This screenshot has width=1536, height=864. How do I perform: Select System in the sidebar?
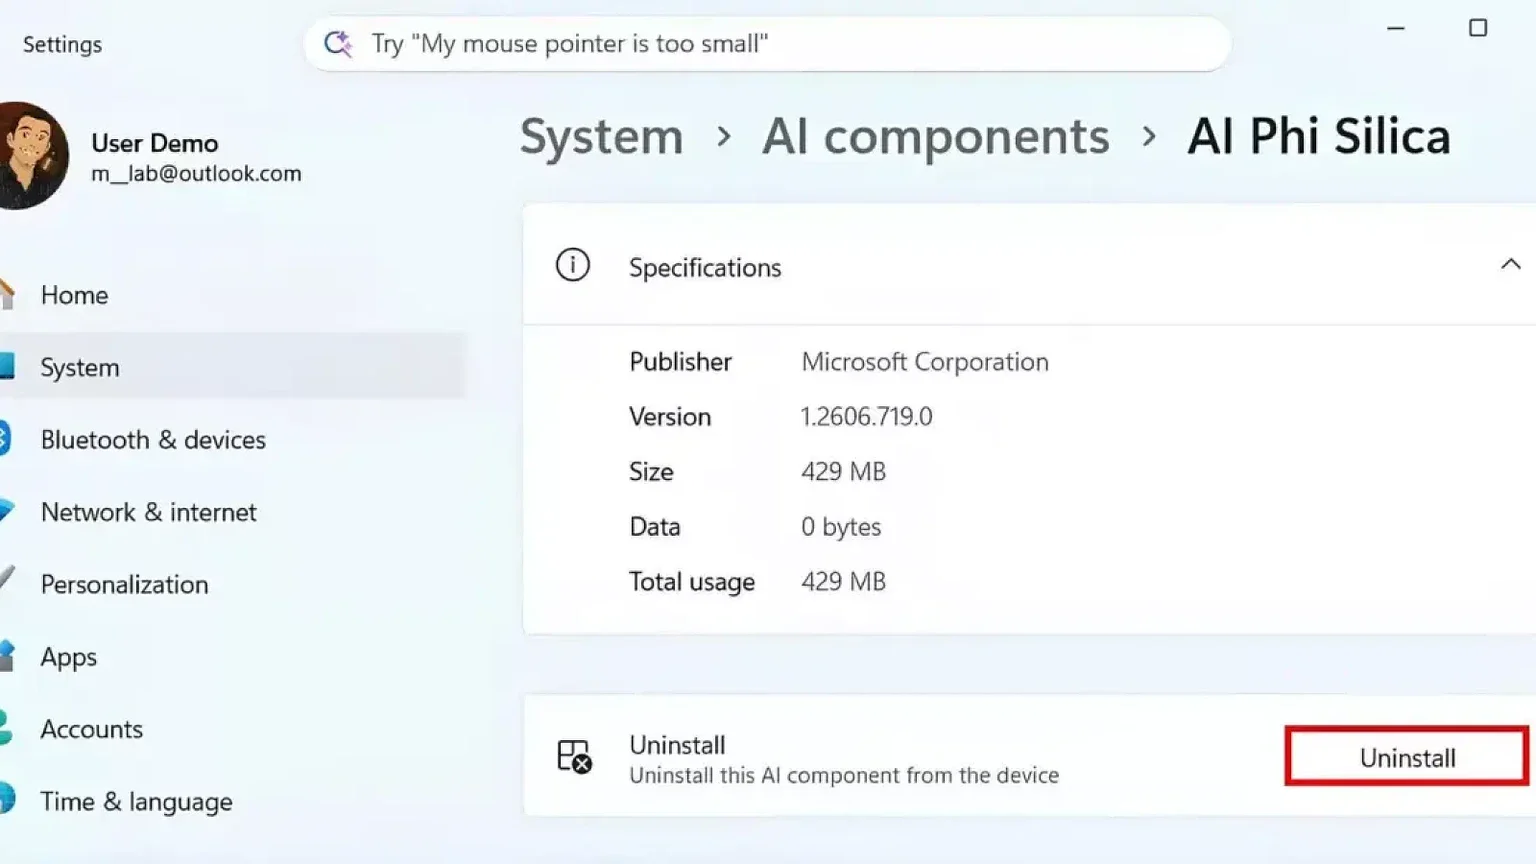click(x=232, y=367)
